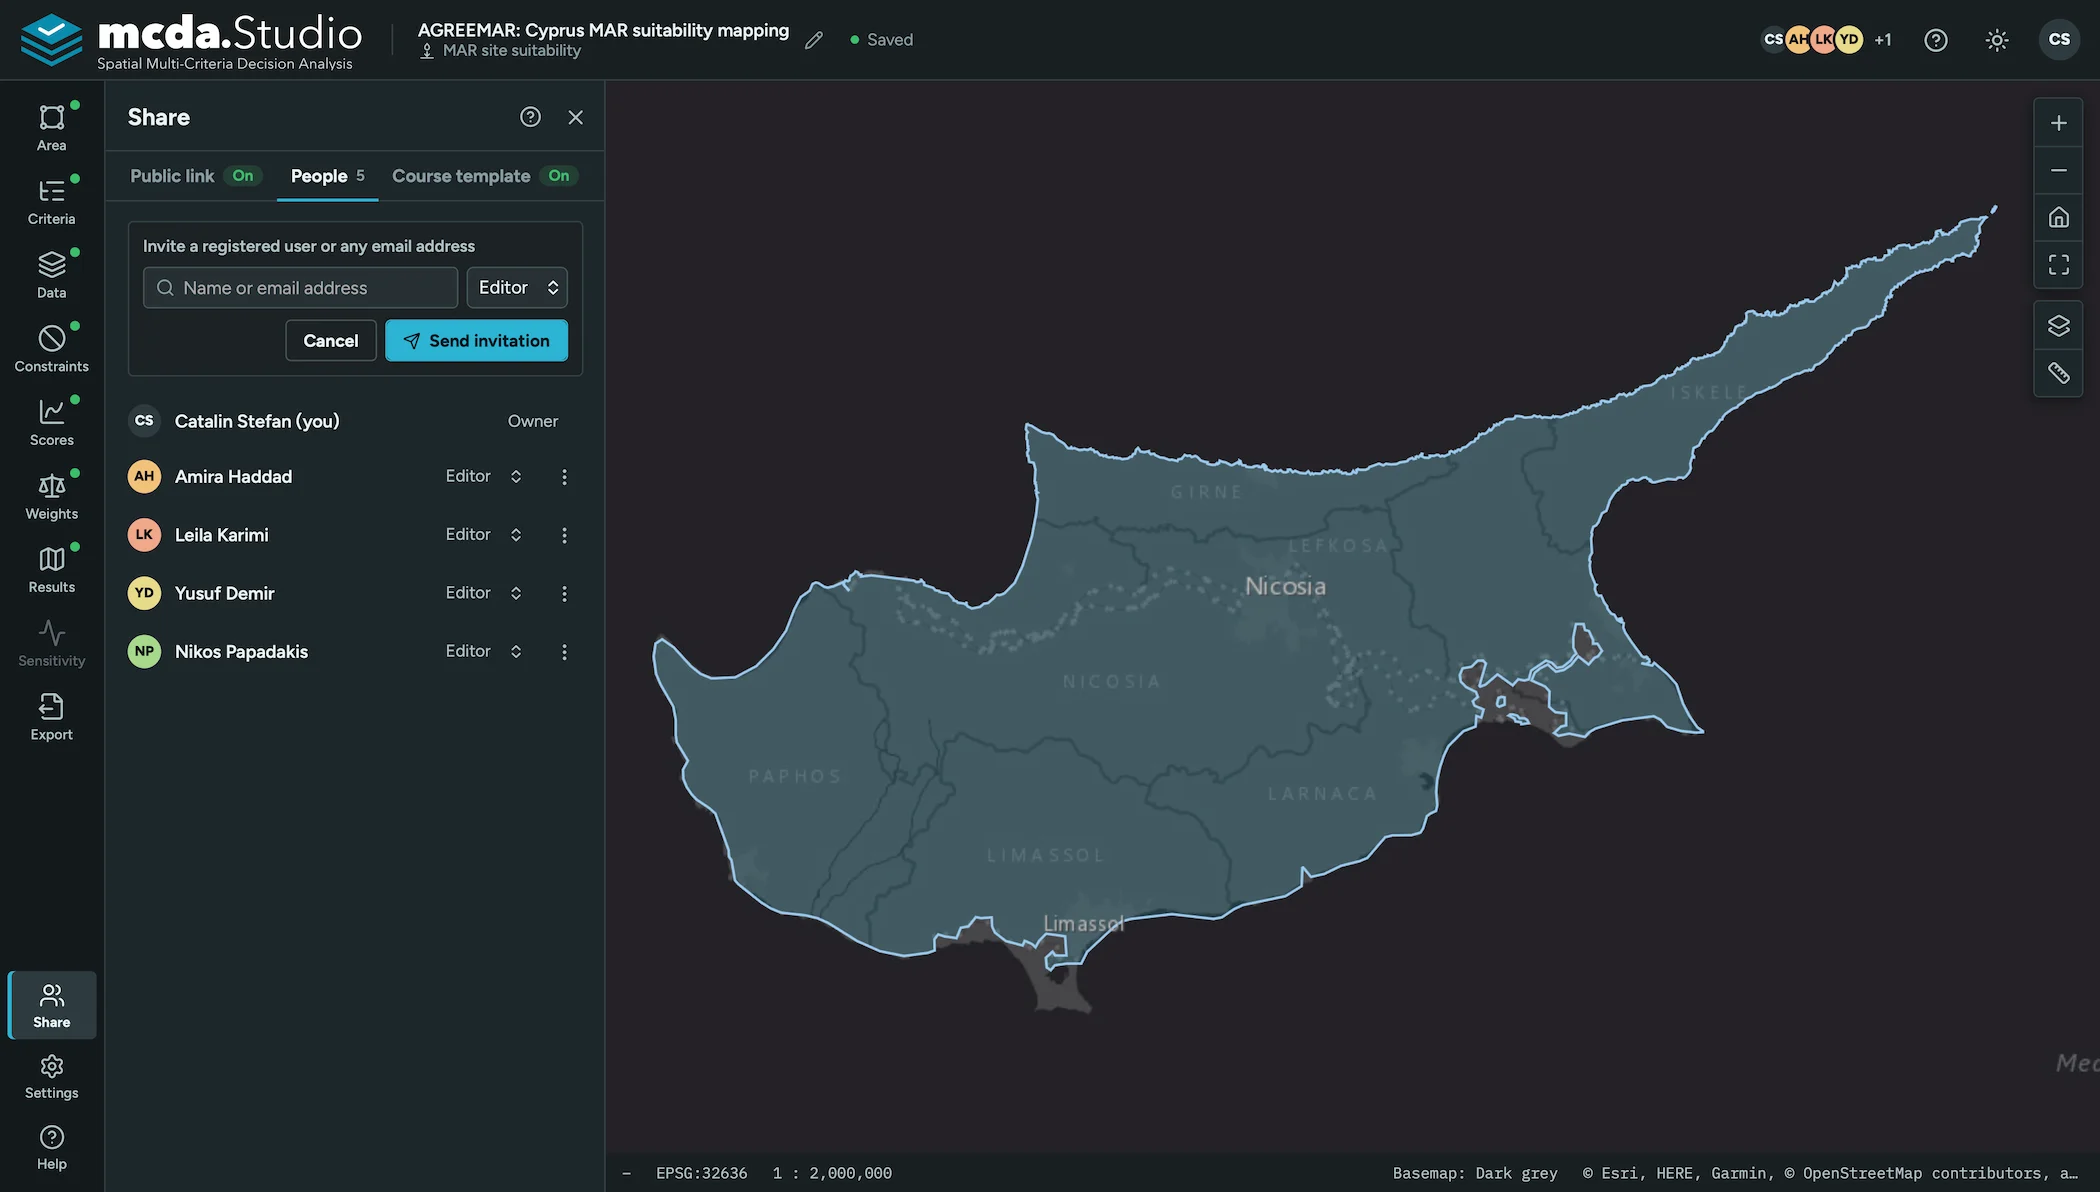
Task: Open the Export sidebar item
Action: click(x=51, y=717)
